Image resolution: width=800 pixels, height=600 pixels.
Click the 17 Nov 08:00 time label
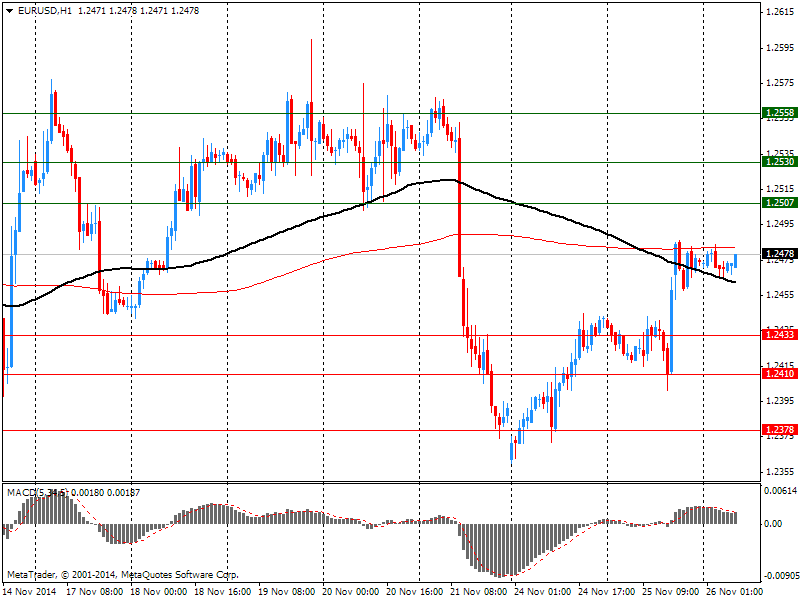pos(95,592)
